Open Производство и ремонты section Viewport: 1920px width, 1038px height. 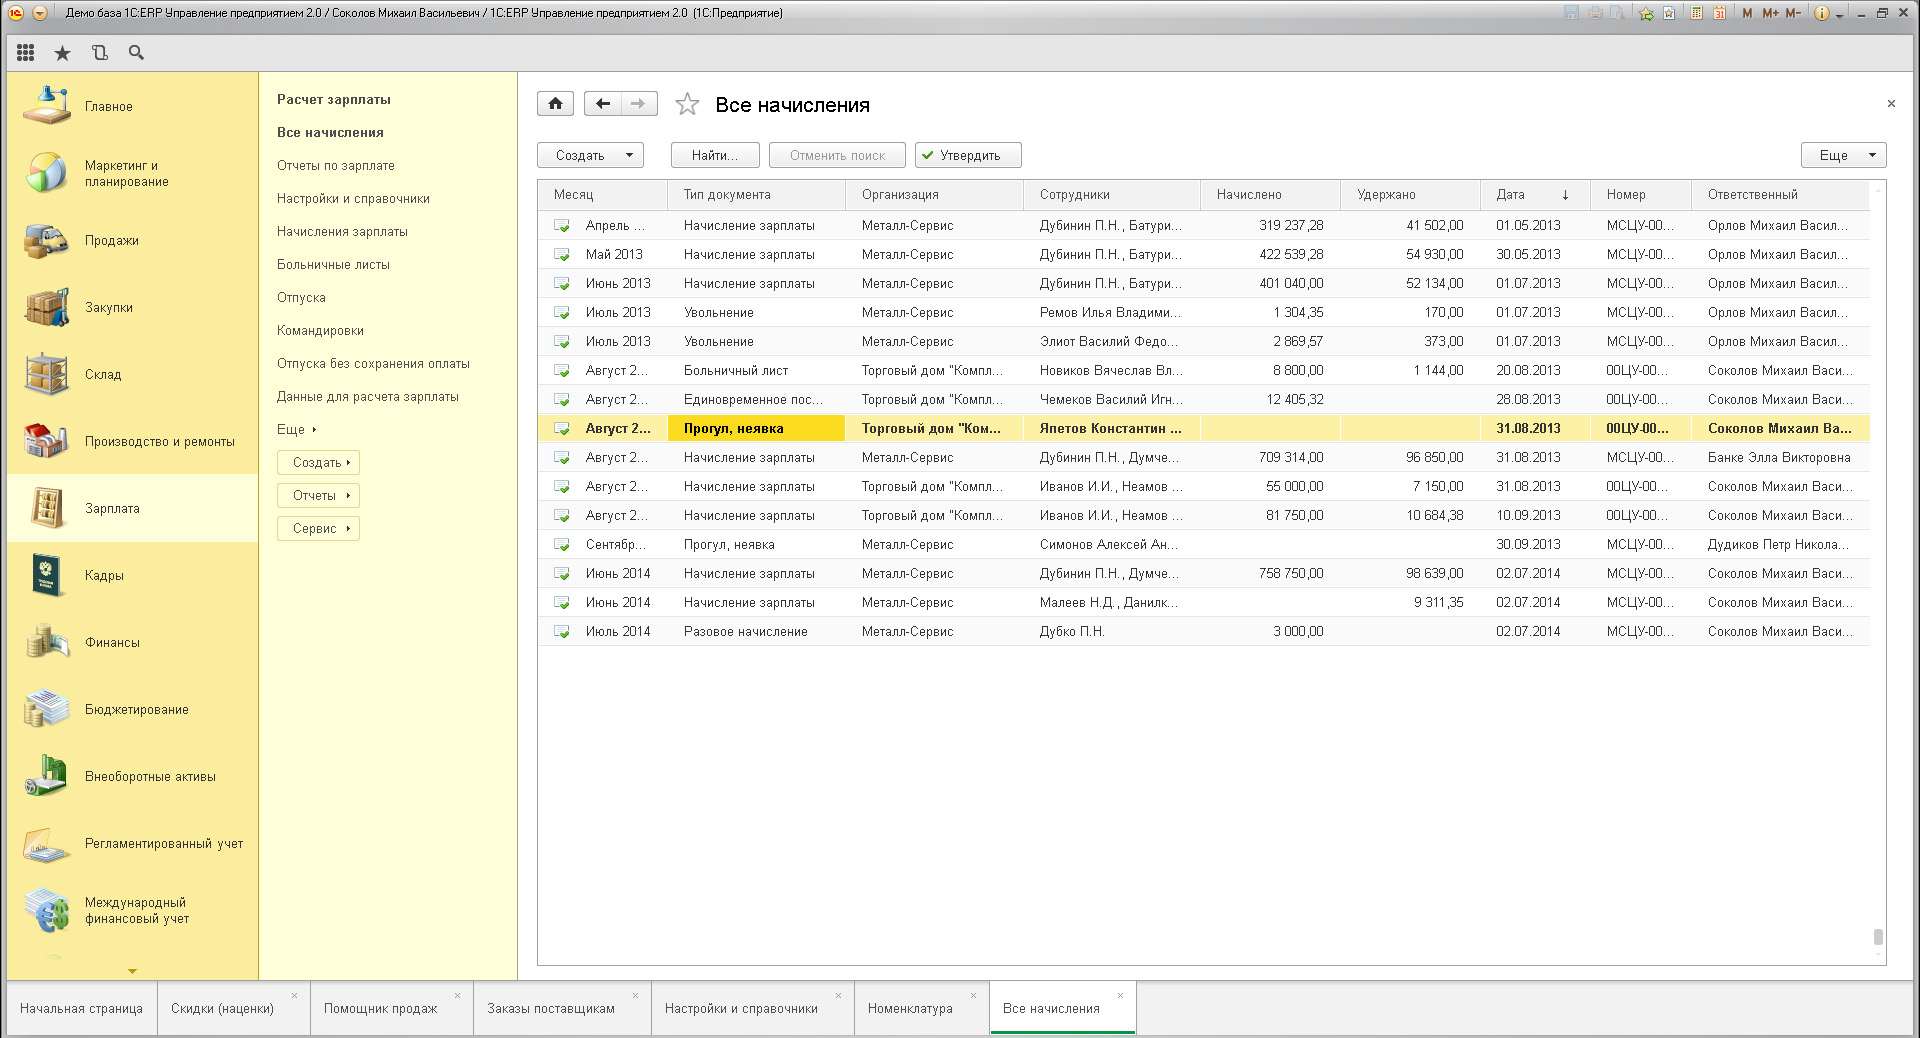tap(132, 441)
